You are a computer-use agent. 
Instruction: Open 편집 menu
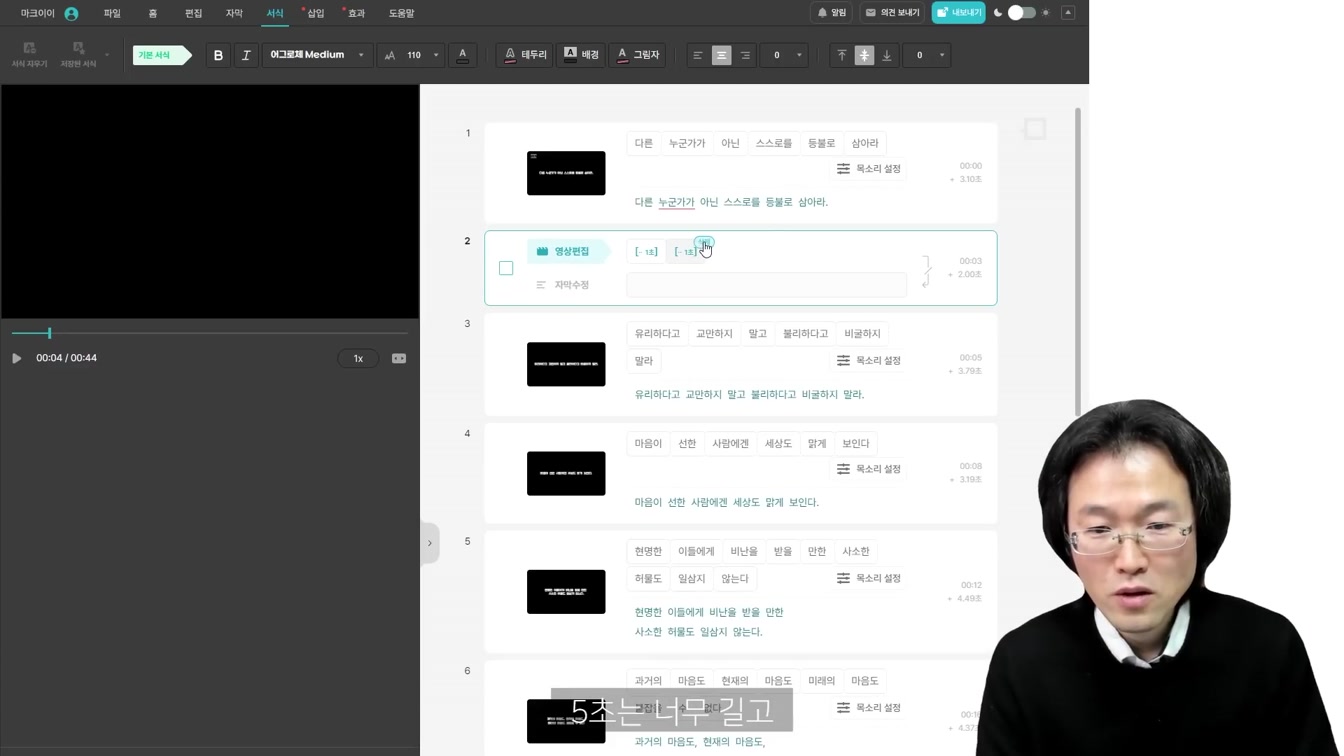[x=193, y=13]
